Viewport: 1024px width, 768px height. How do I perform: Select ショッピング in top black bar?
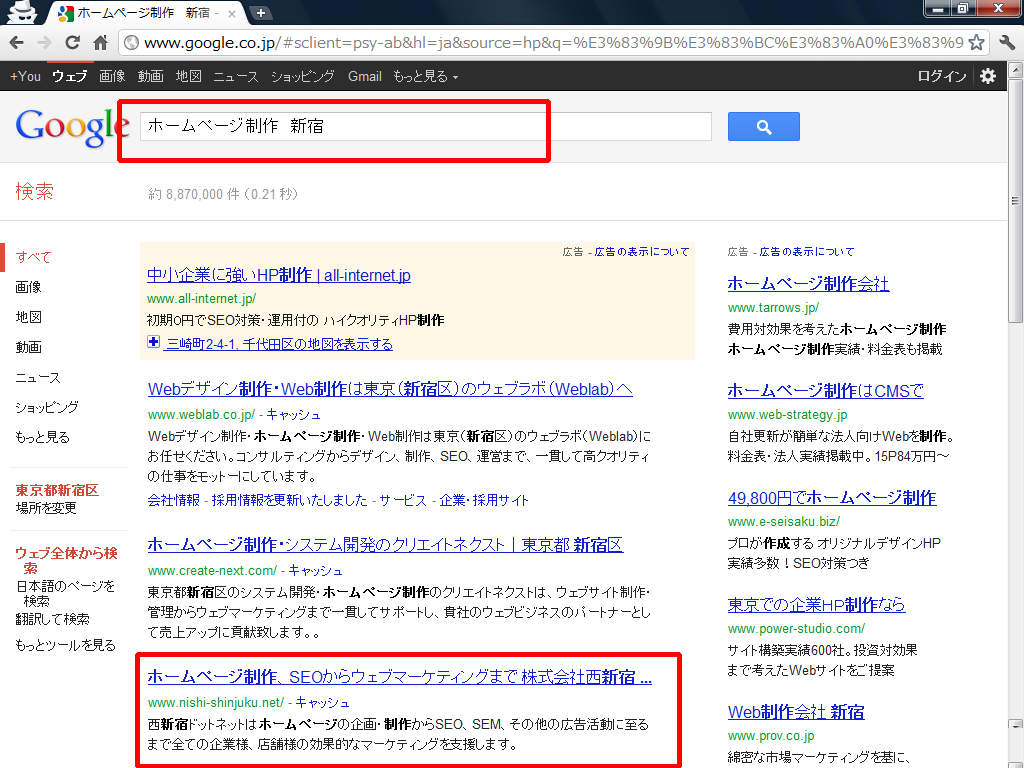(x=302, y=76)
